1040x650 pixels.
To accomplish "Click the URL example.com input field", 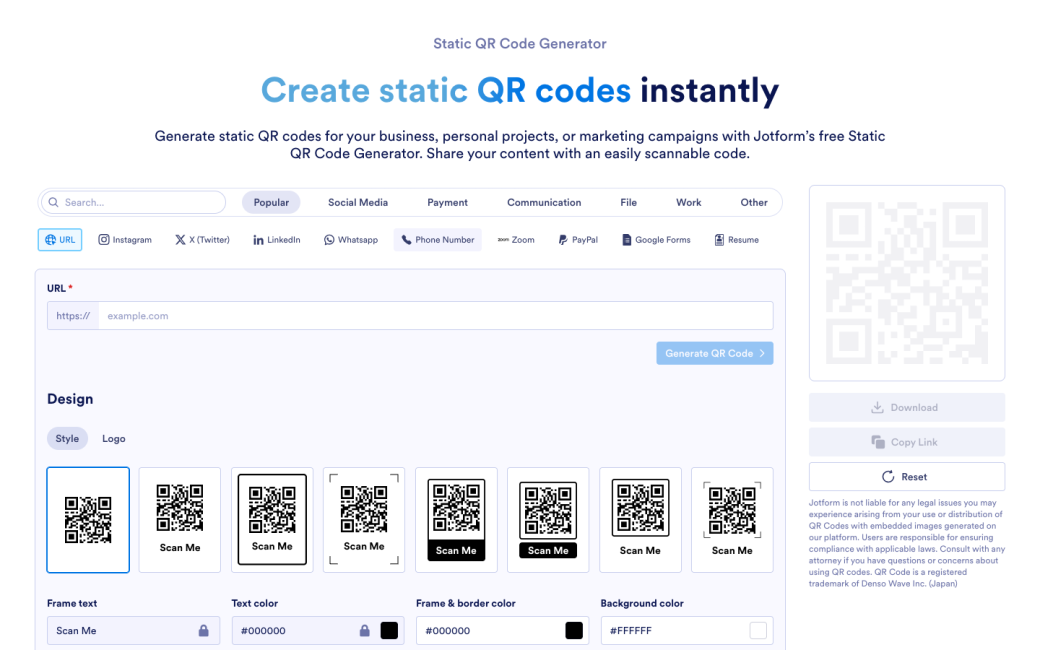I will (x=436, y=316).
